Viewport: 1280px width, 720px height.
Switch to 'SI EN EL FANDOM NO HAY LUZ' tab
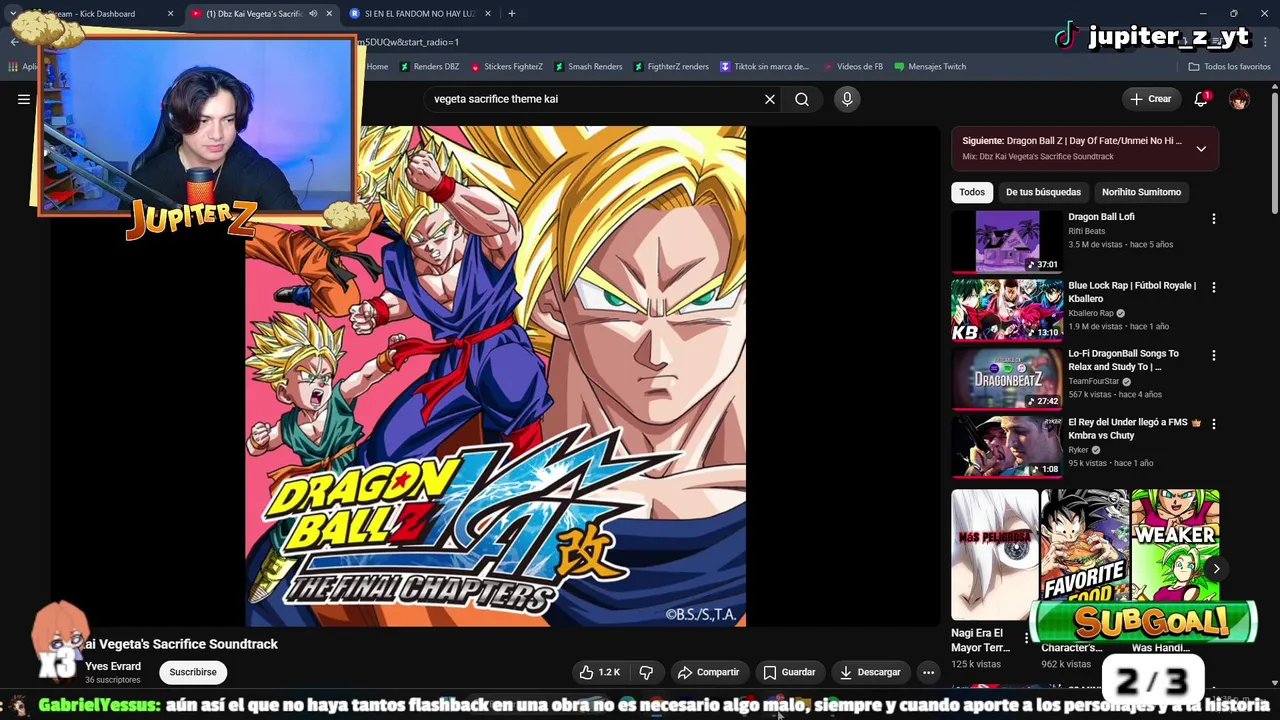pyautogui.click(x=422, y=14)
